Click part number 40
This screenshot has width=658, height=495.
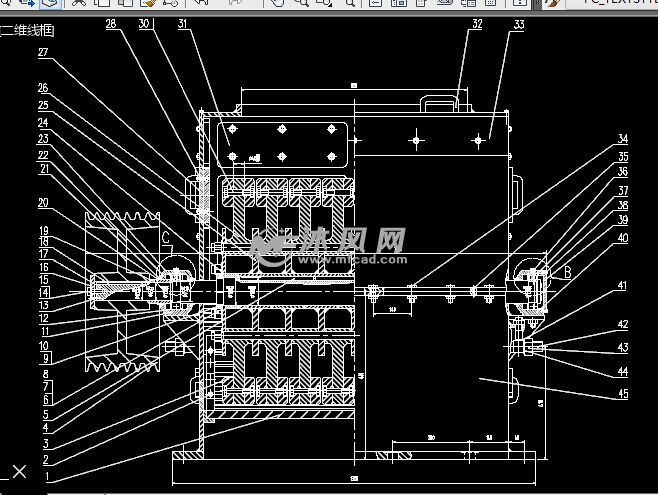point(623,238)
